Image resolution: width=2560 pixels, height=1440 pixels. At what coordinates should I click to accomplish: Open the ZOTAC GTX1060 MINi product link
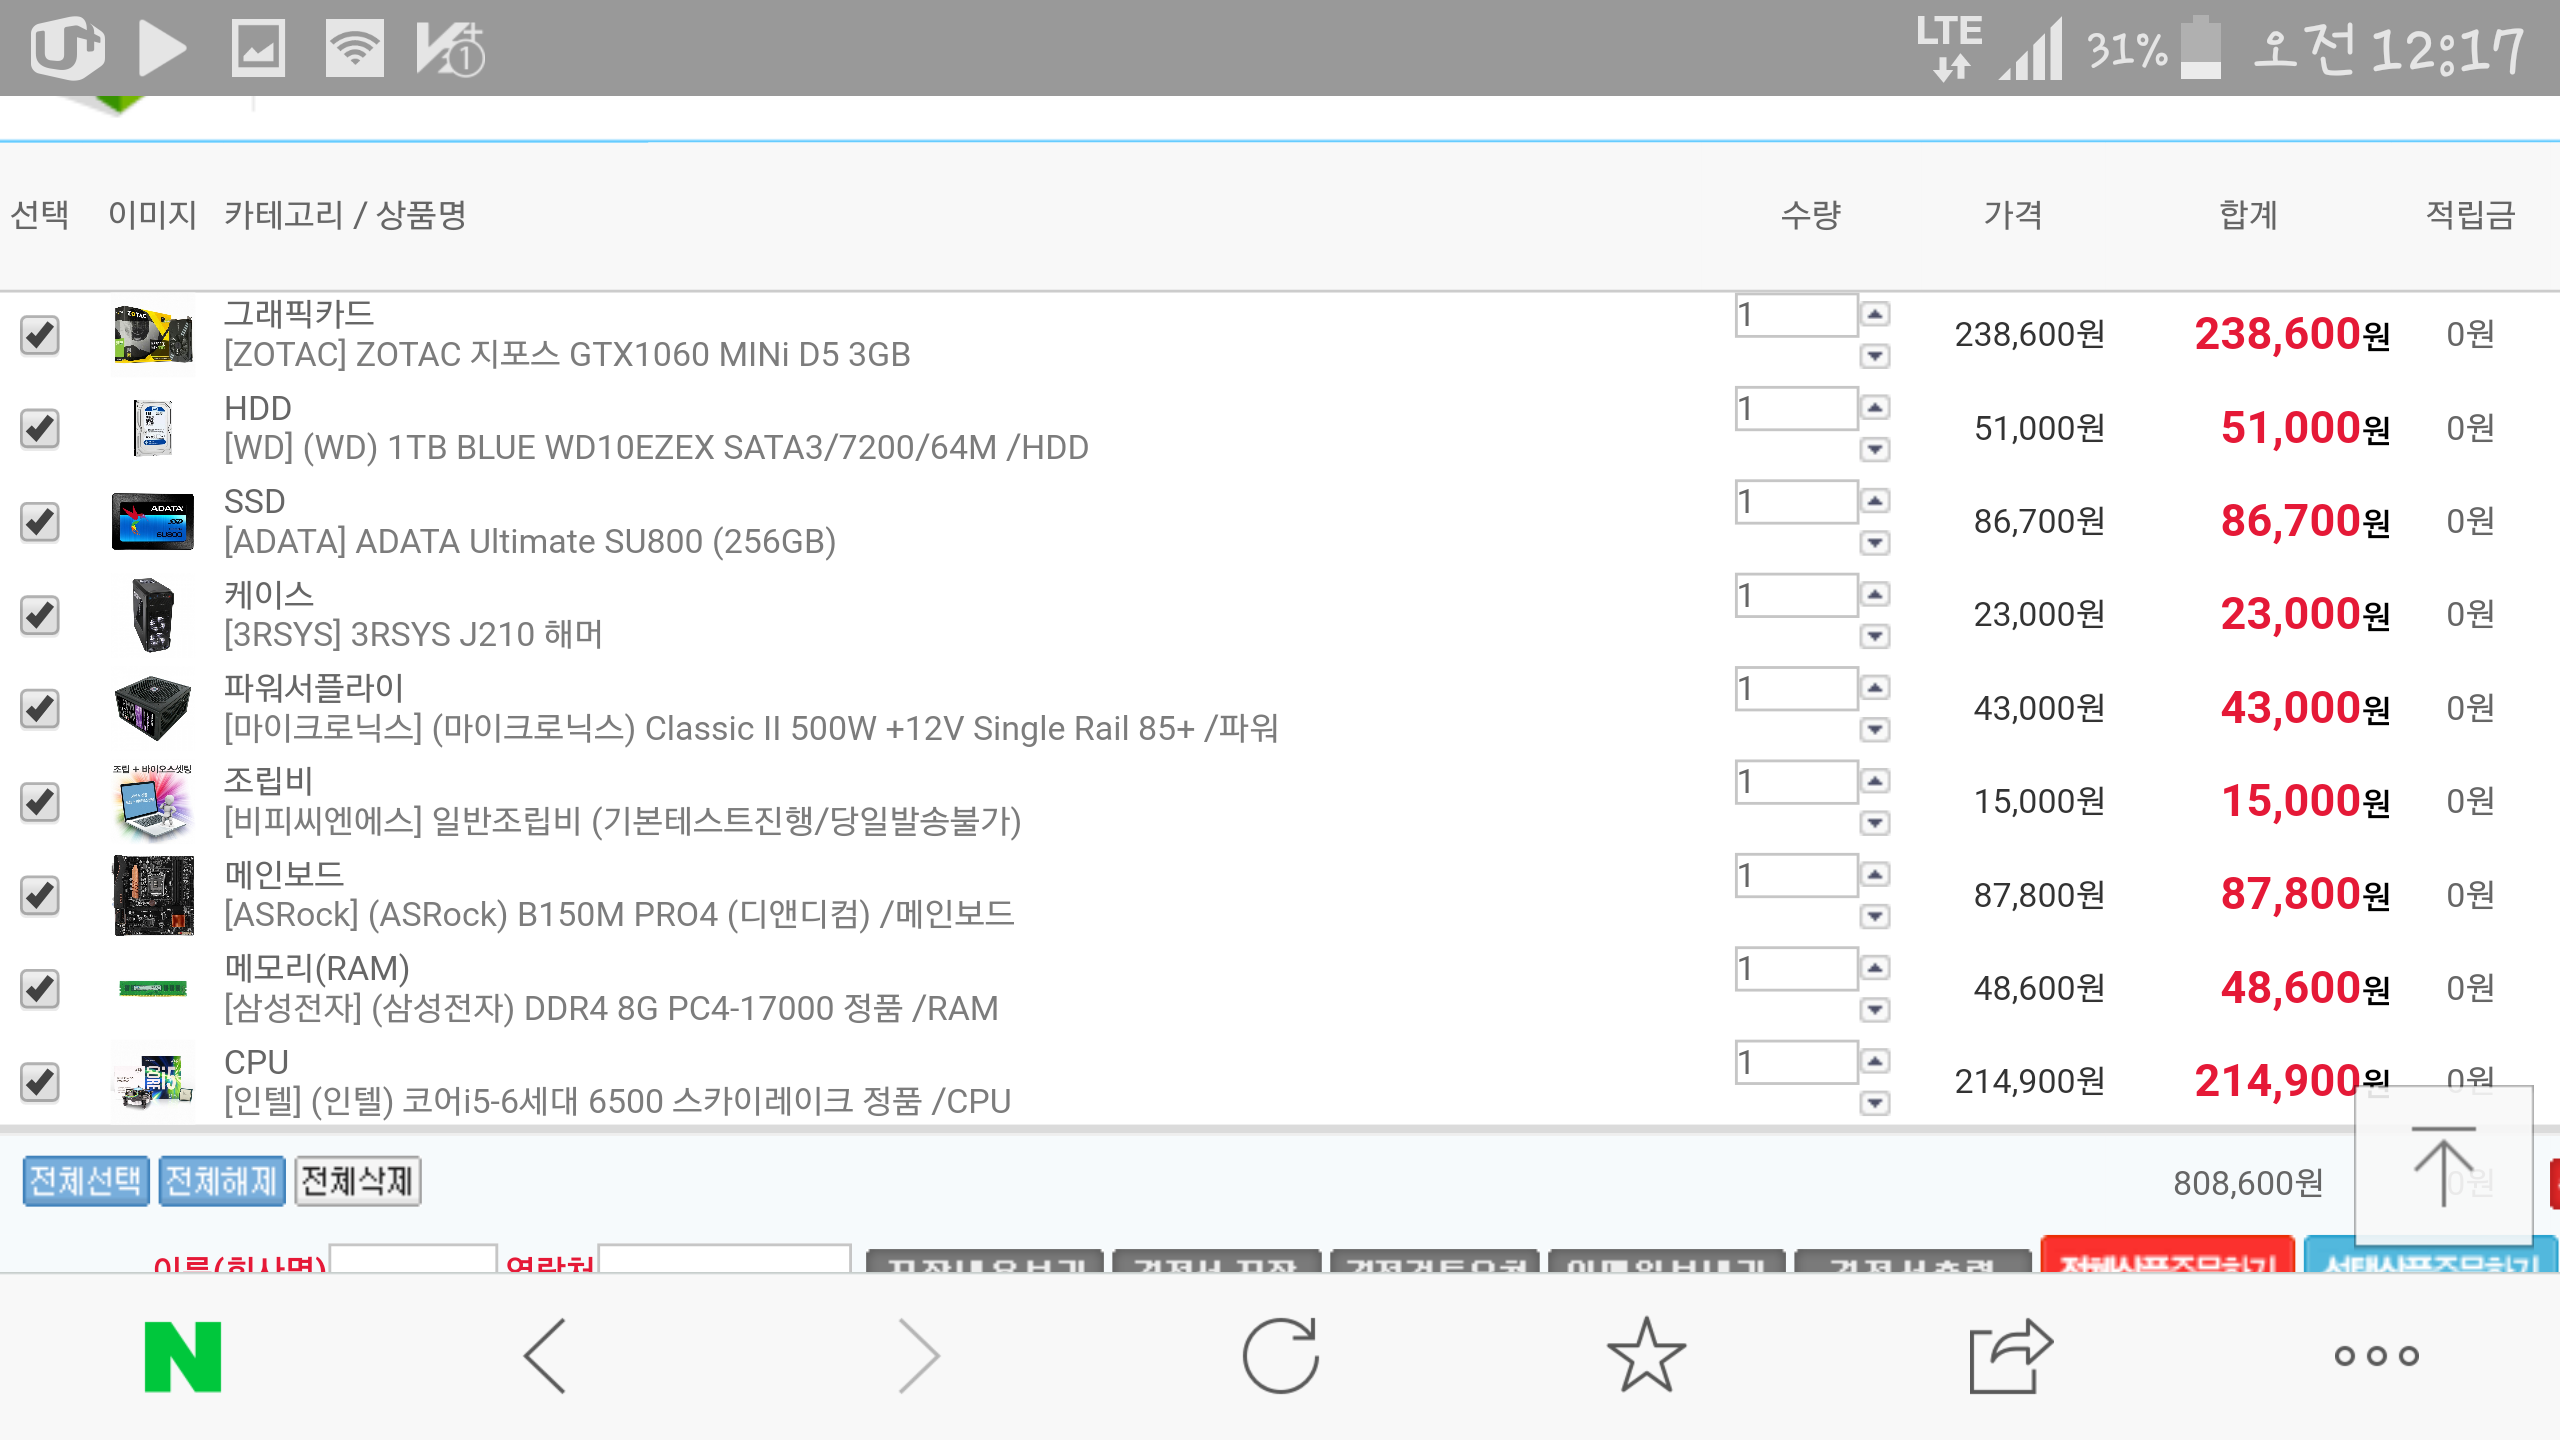click(567, 355)
